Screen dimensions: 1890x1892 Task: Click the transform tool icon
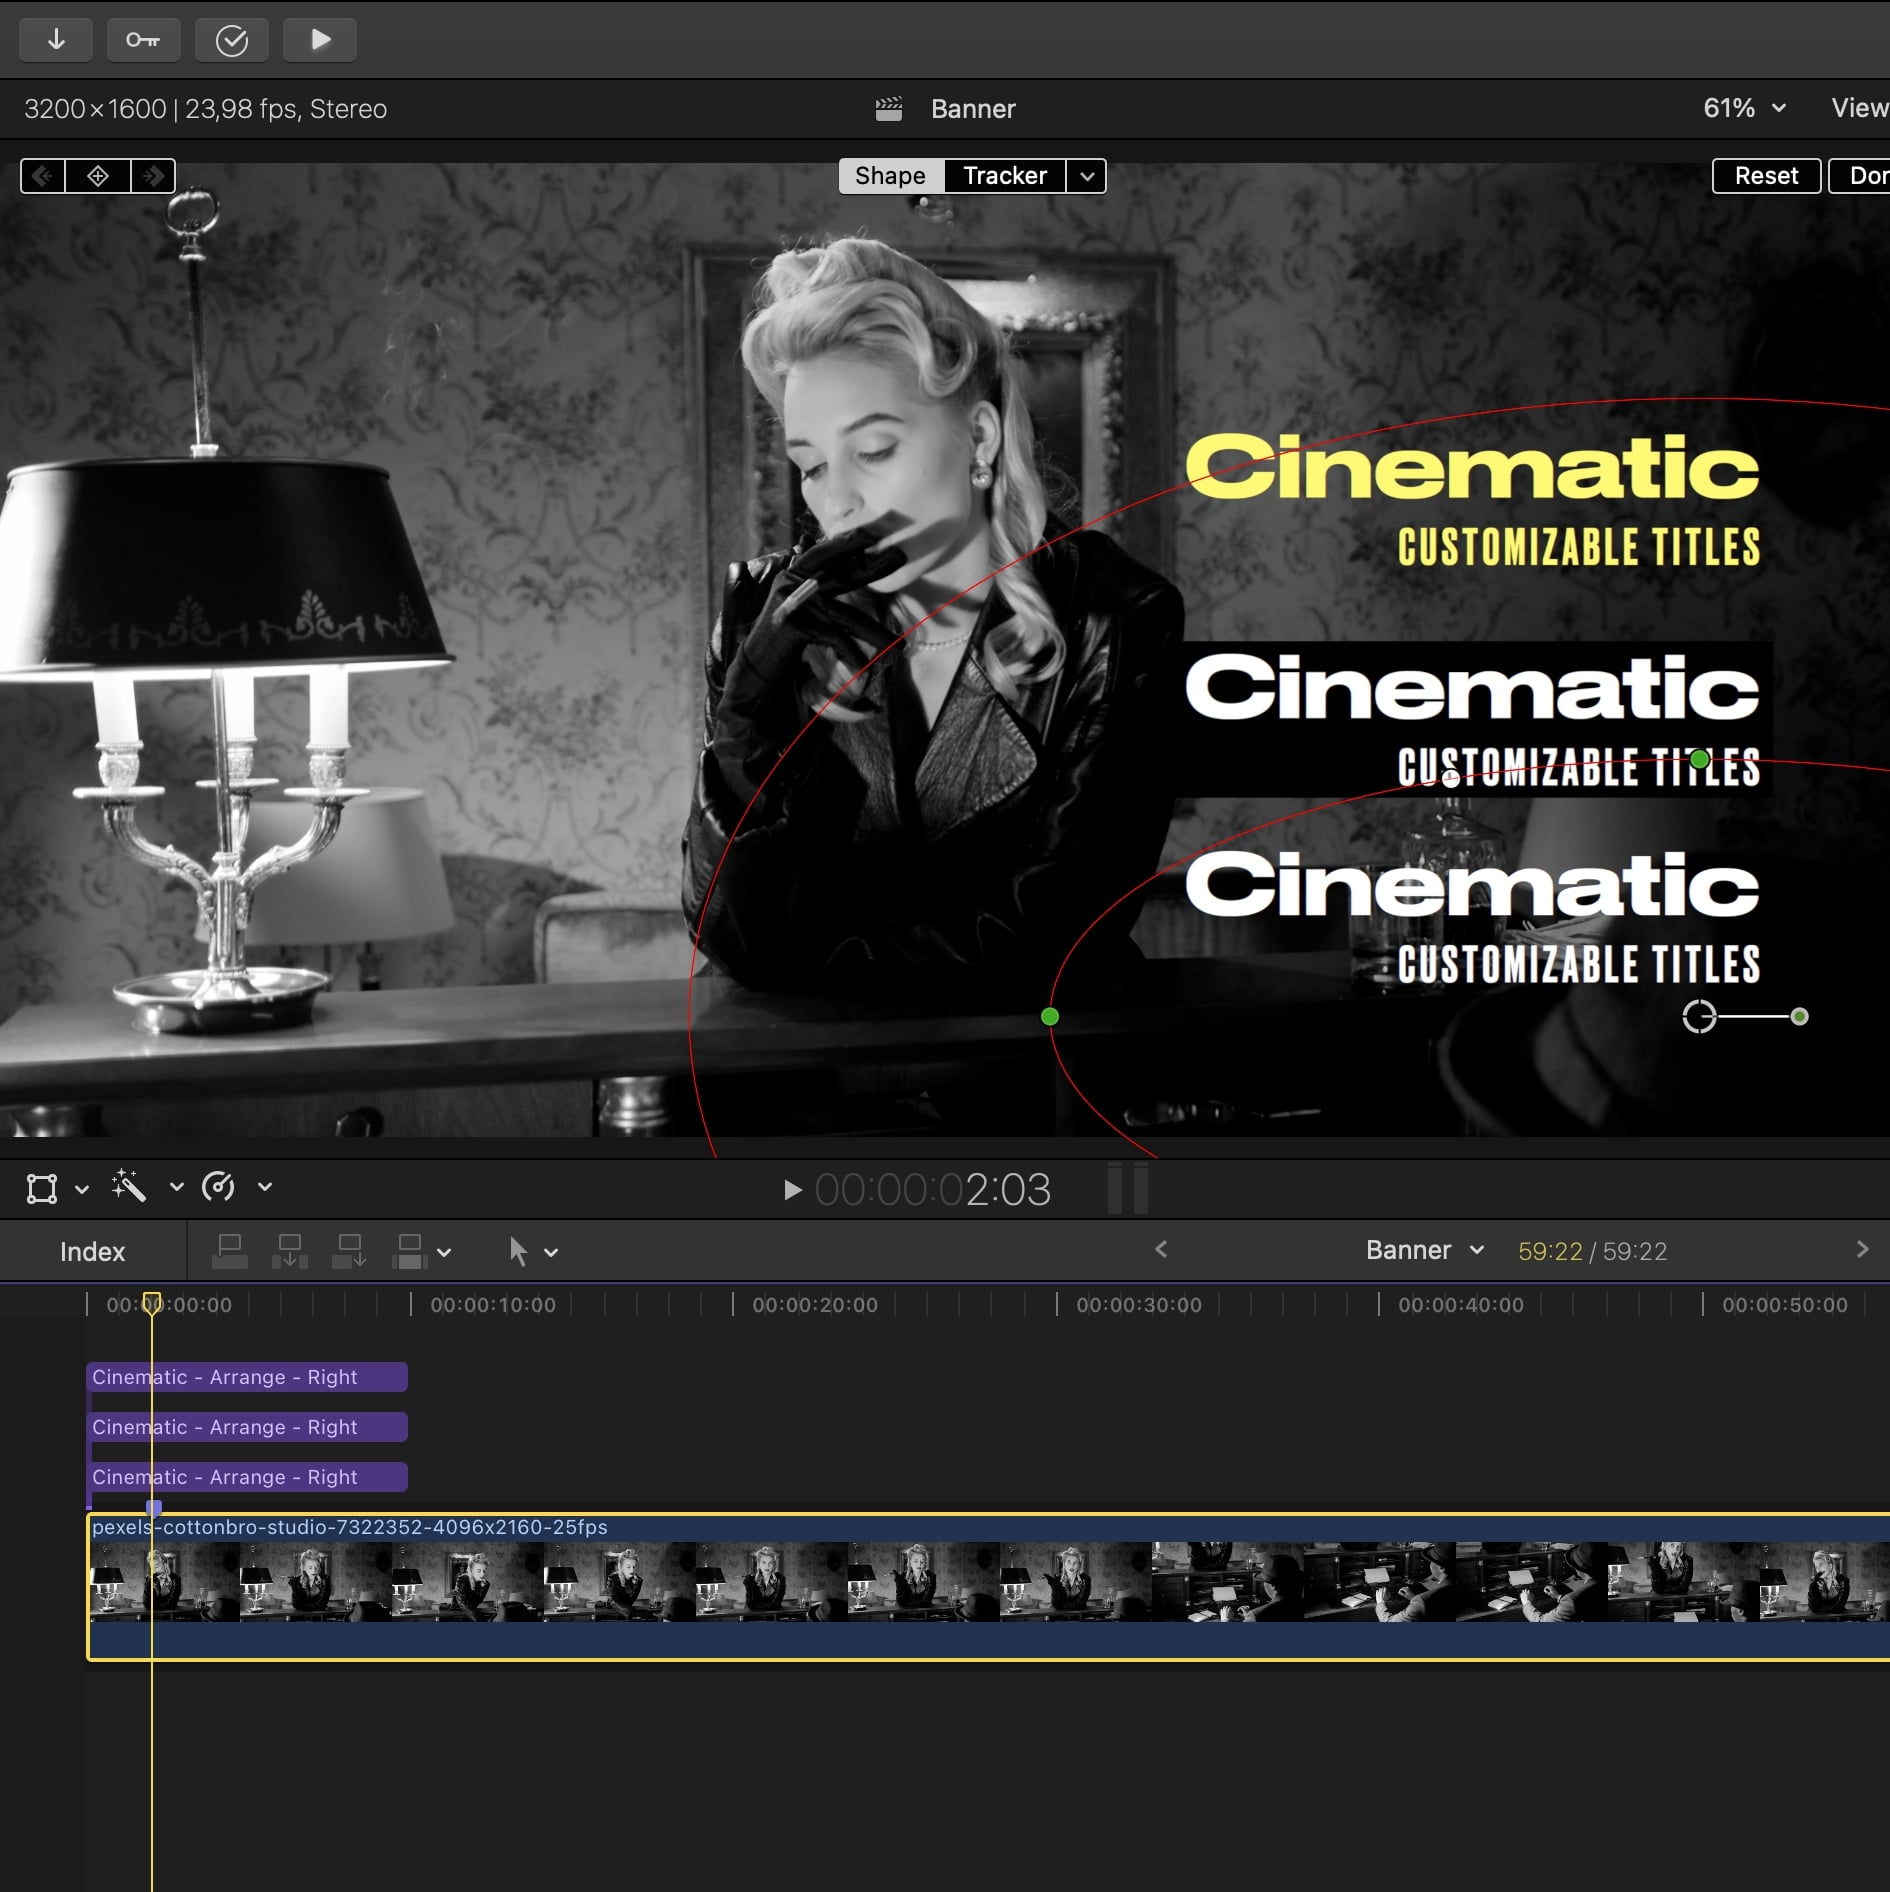coord(42,1188)
